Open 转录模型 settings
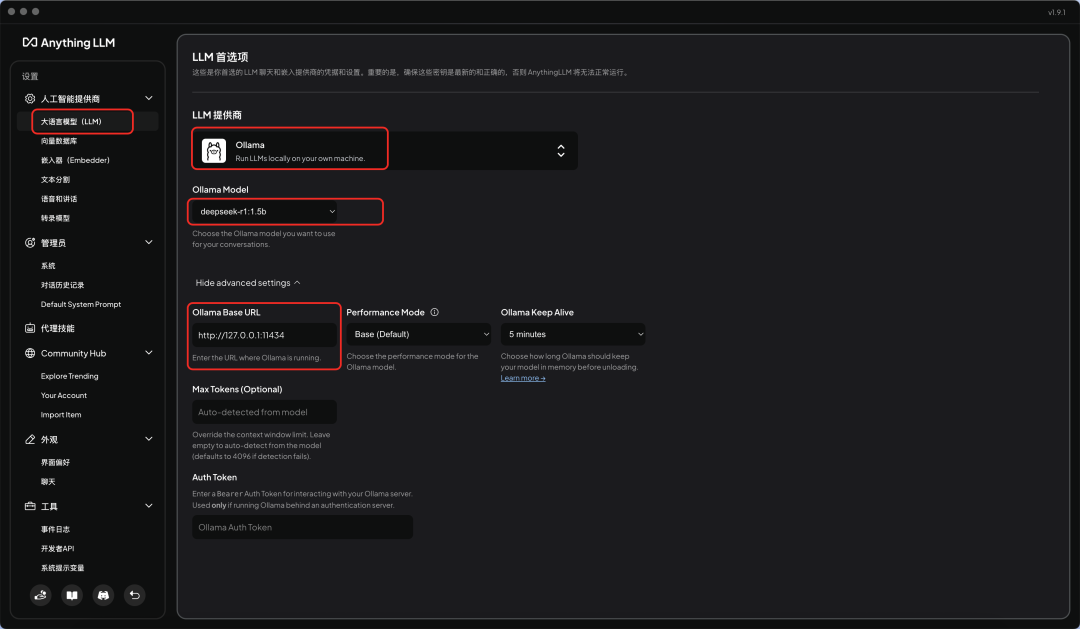 [55, 218]
